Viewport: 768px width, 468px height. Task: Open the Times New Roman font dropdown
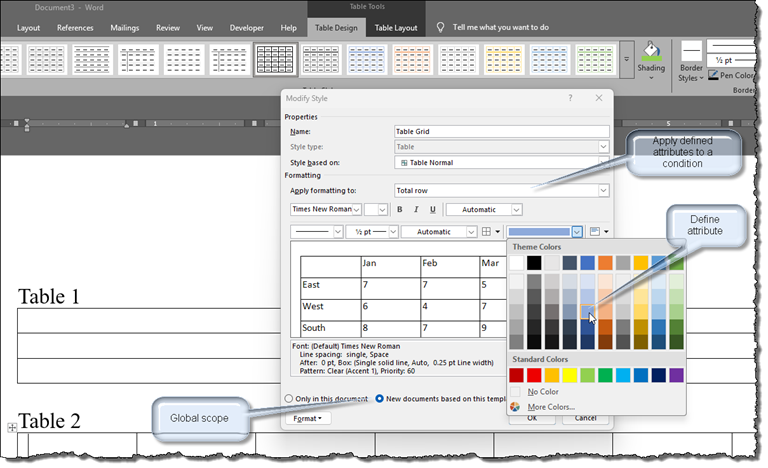click(357, 210)
